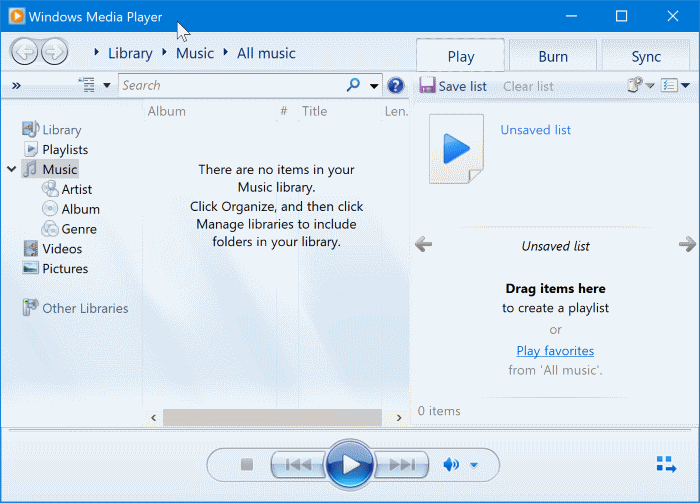Screen dimensions: 700x503
Task: Click the List options checklist icon
Action: click(669, 85)
